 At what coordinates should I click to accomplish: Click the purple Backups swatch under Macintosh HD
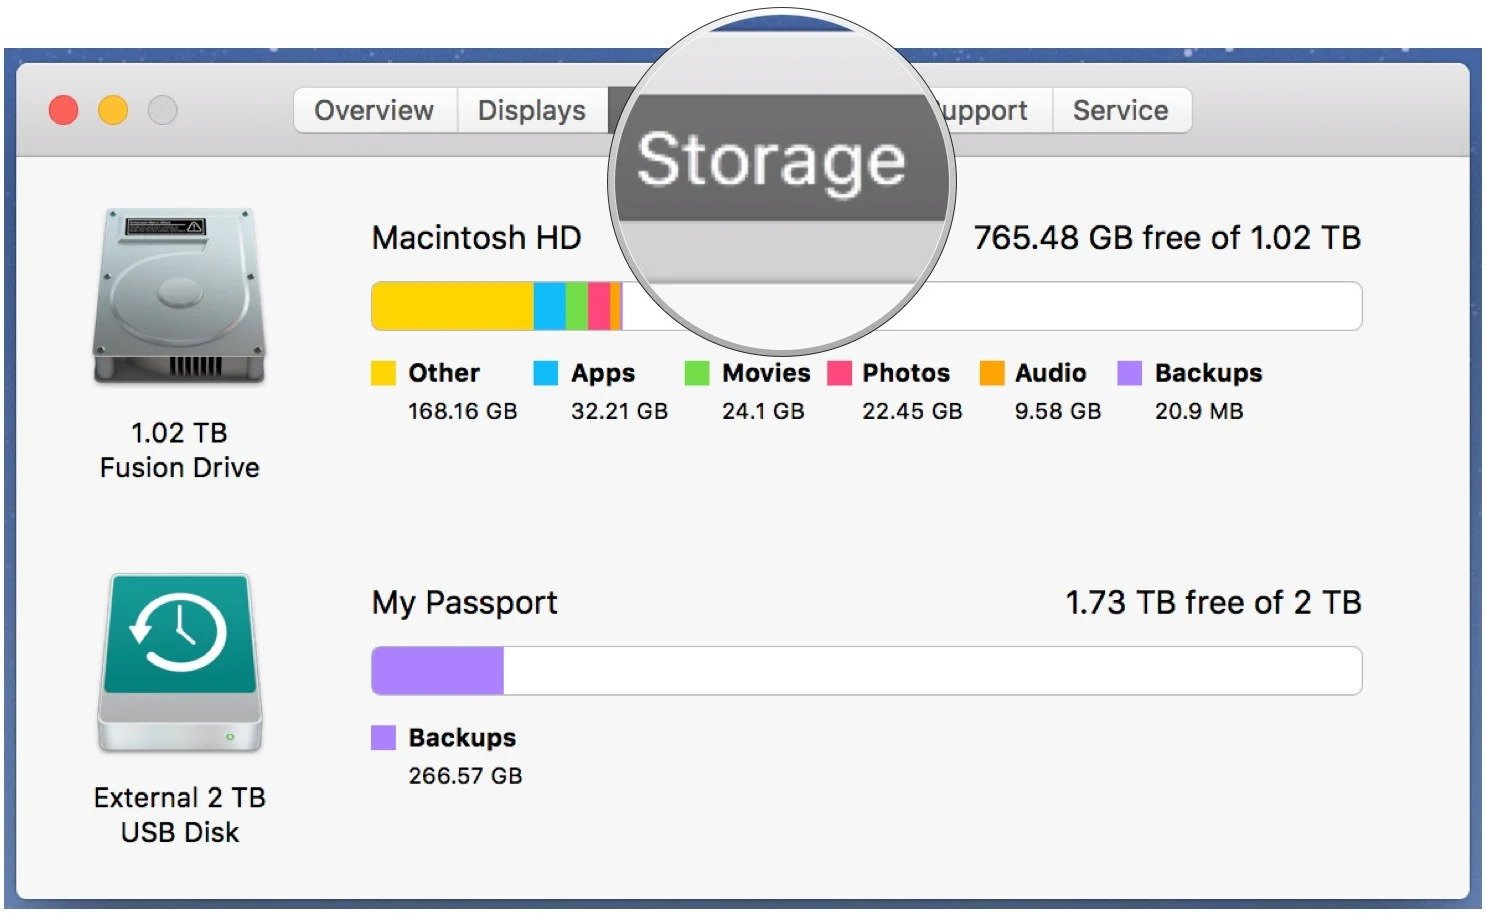(1129, 373)
